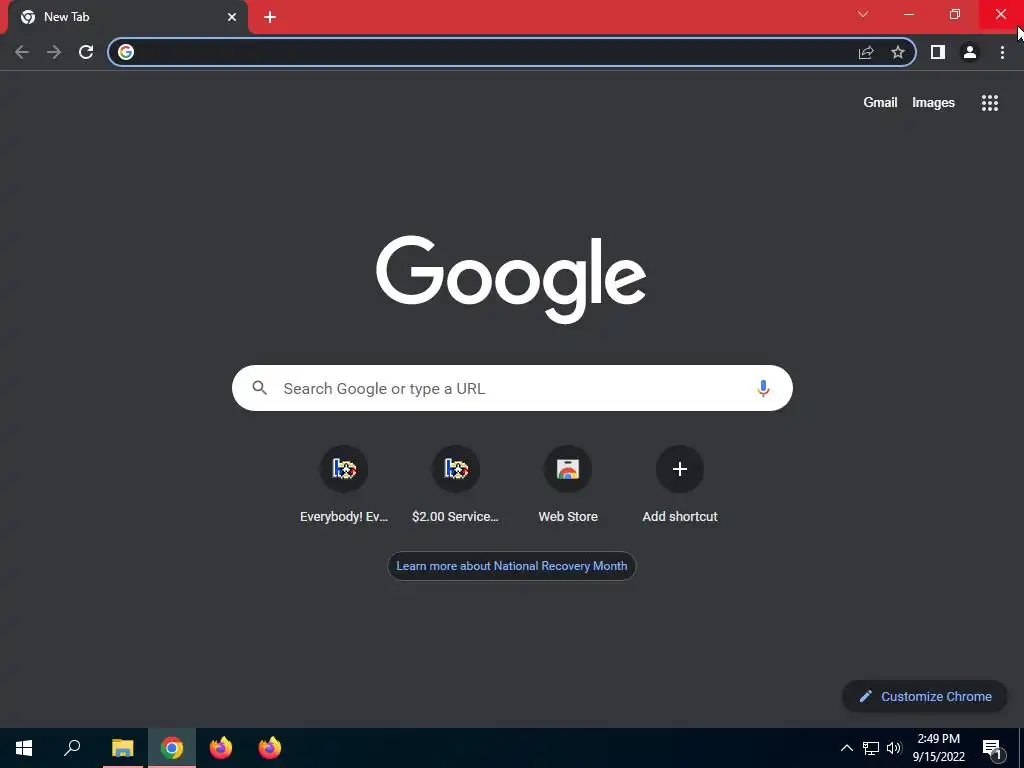Learn more about National Recovery Month
This screenshot has width=1024, height=768.
click(511, 566)
